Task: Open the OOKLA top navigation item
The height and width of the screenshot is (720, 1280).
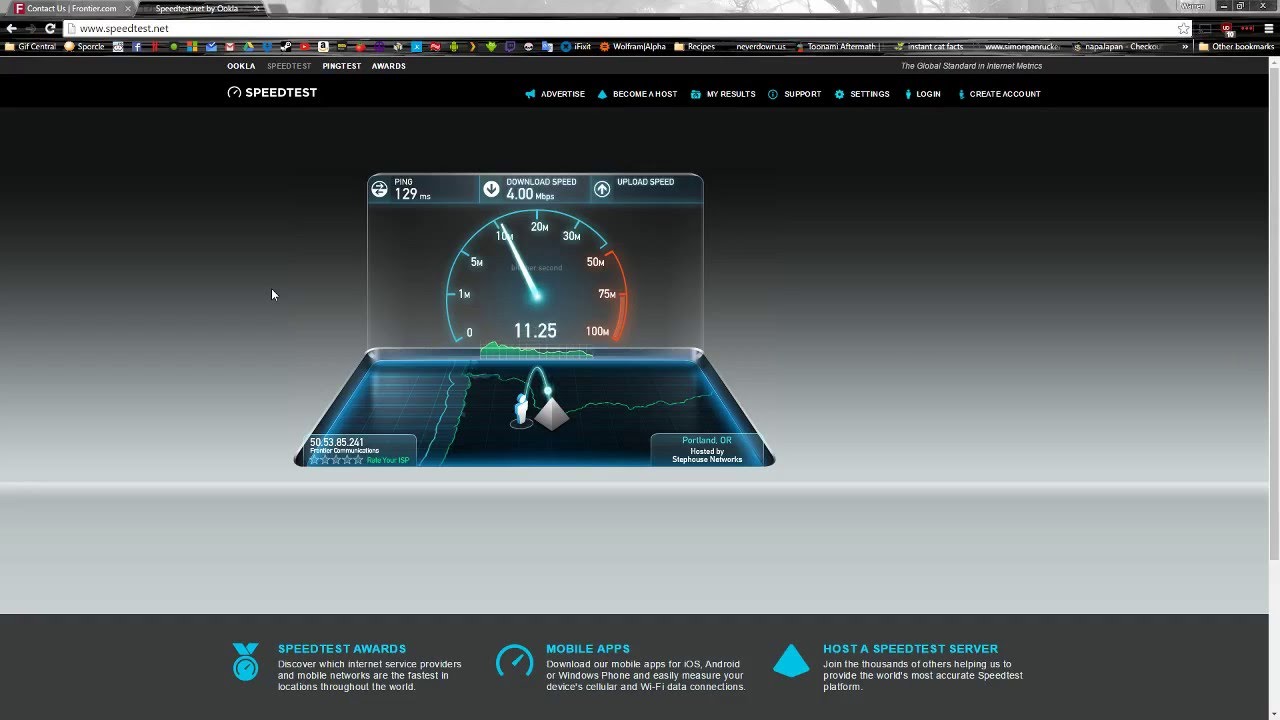Action: tap(241, 66)
